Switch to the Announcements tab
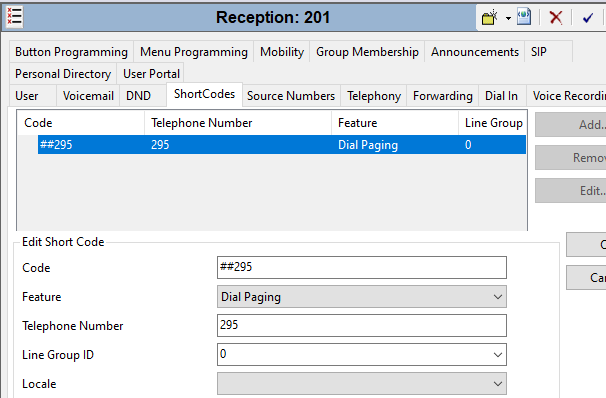Viewport: 606px width, 398px height. [x=475, y=52]
